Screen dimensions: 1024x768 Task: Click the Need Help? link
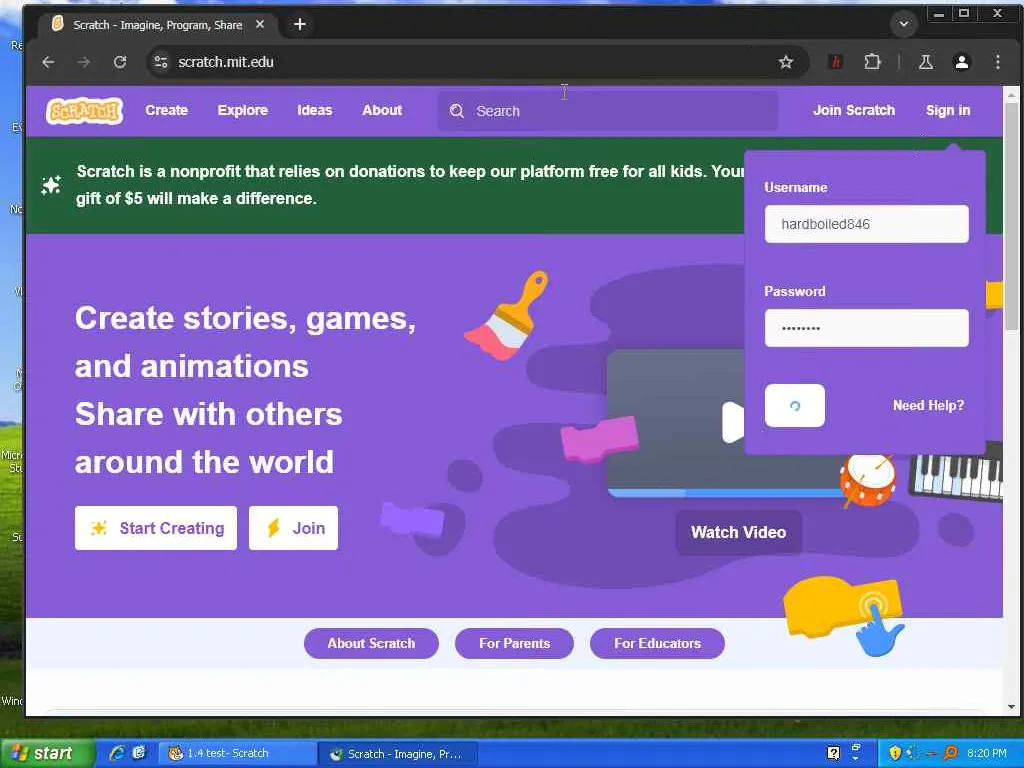pos(928,406)
